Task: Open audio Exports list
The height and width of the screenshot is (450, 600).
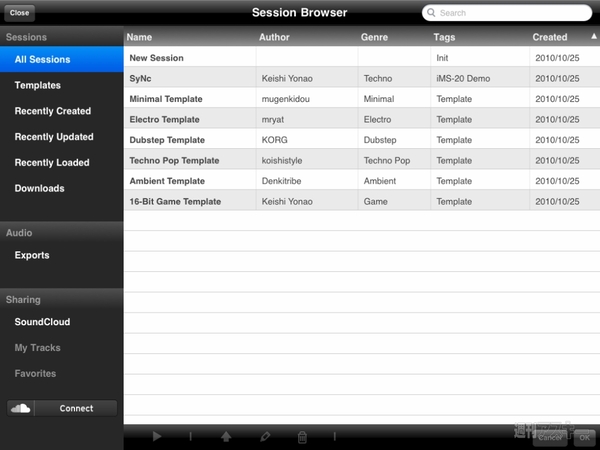Action: pyautogui.click(x=62, y=255)
